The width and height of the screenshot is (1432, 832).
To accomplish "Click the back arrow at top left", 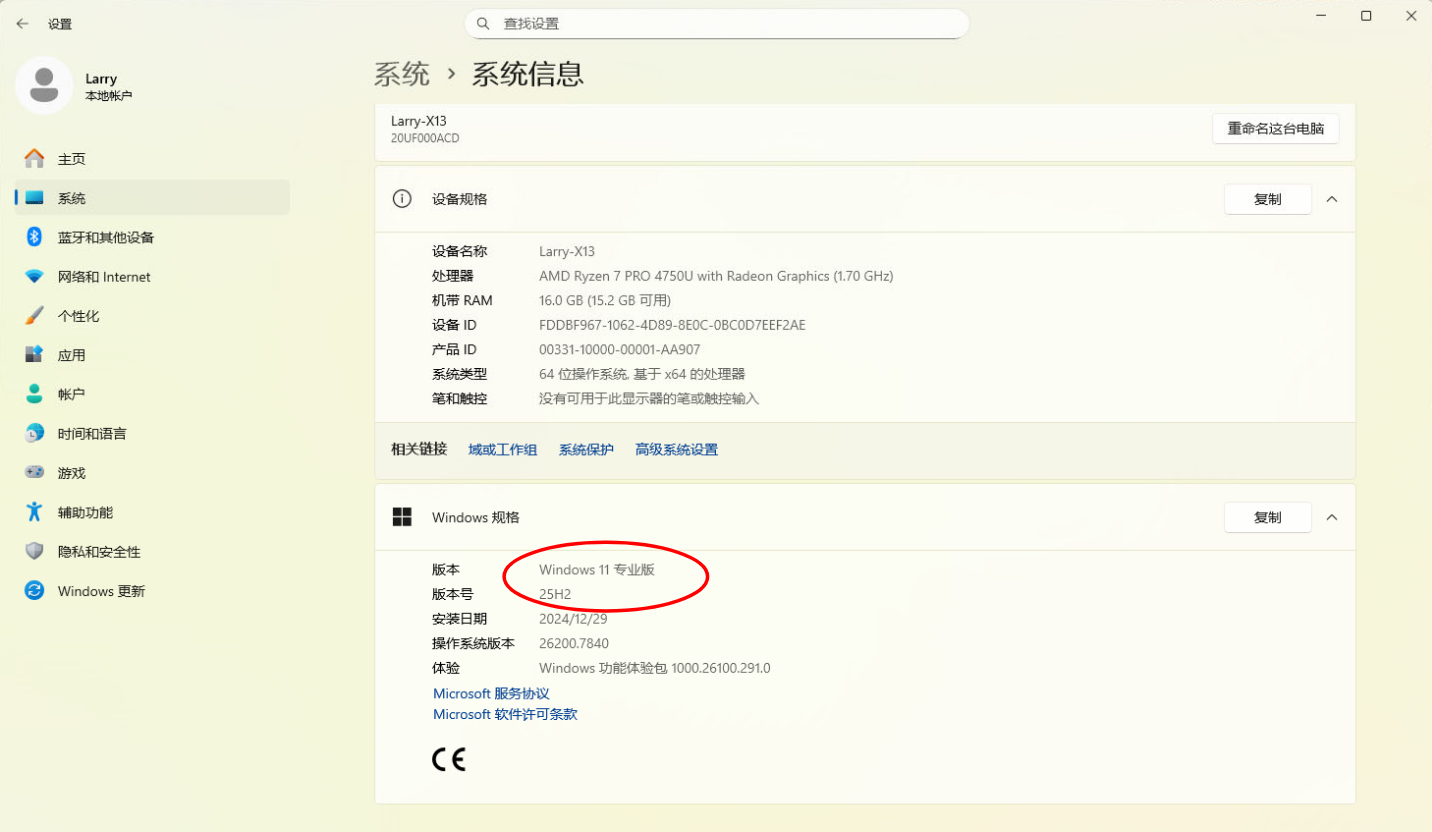I will [21, 23].
